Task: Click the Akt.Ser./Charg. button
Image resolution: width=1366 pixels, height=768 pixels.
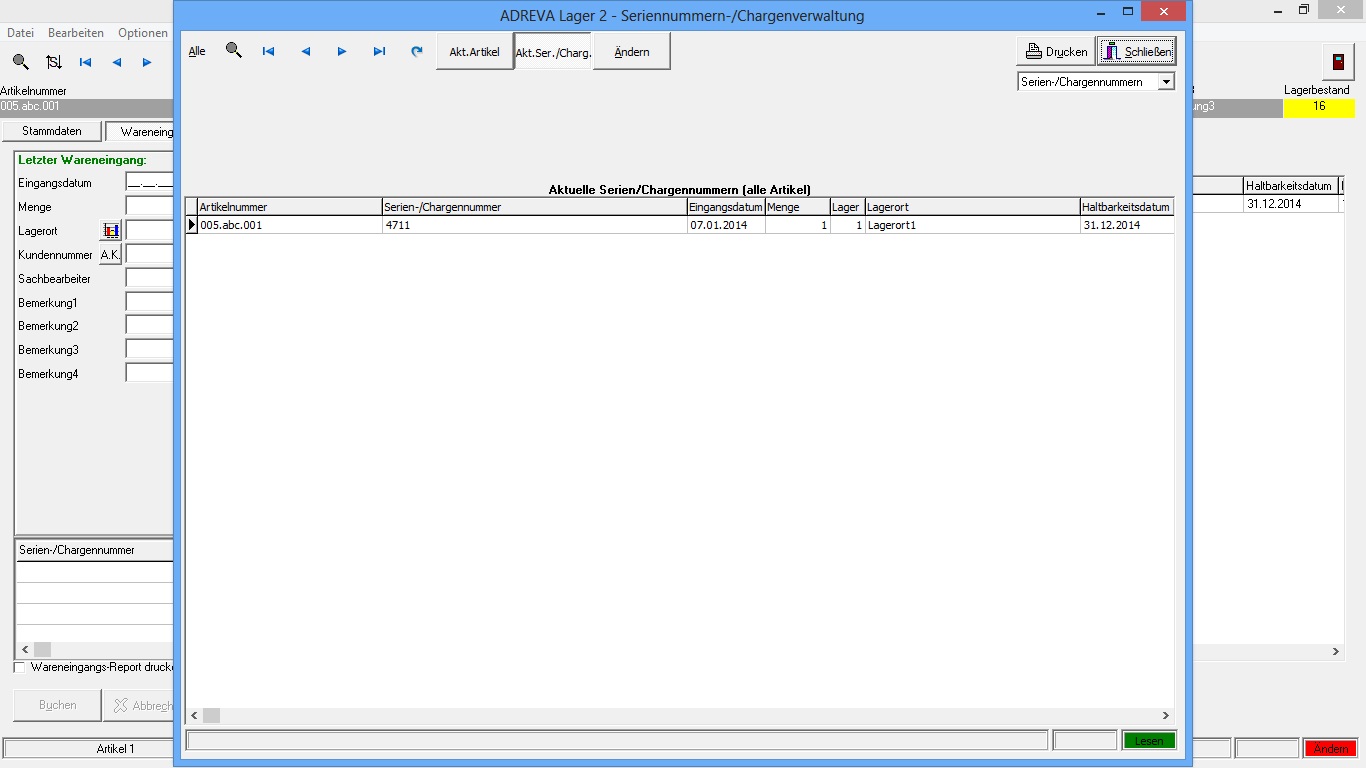Action: click(553, 51)
